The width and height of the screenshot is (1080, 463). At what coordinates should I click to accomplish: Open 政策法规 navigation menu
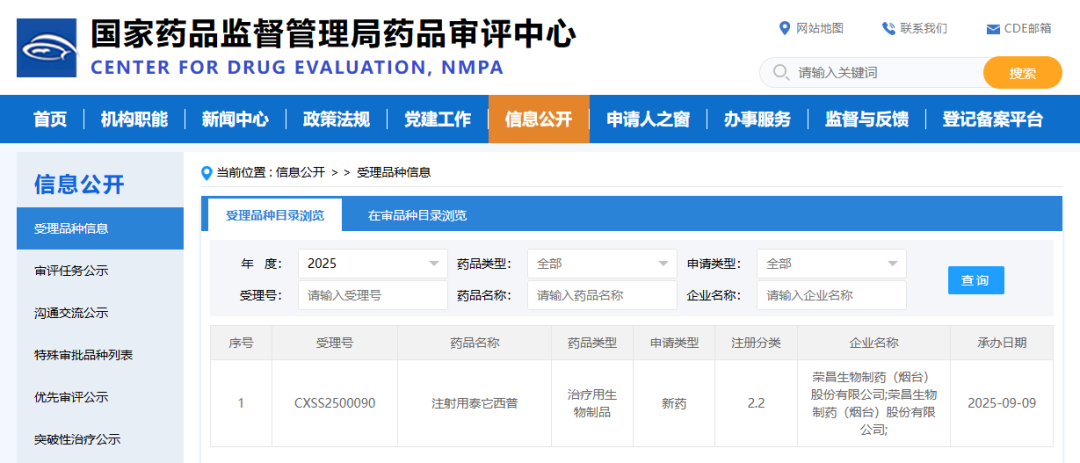[x=336, y=119]
